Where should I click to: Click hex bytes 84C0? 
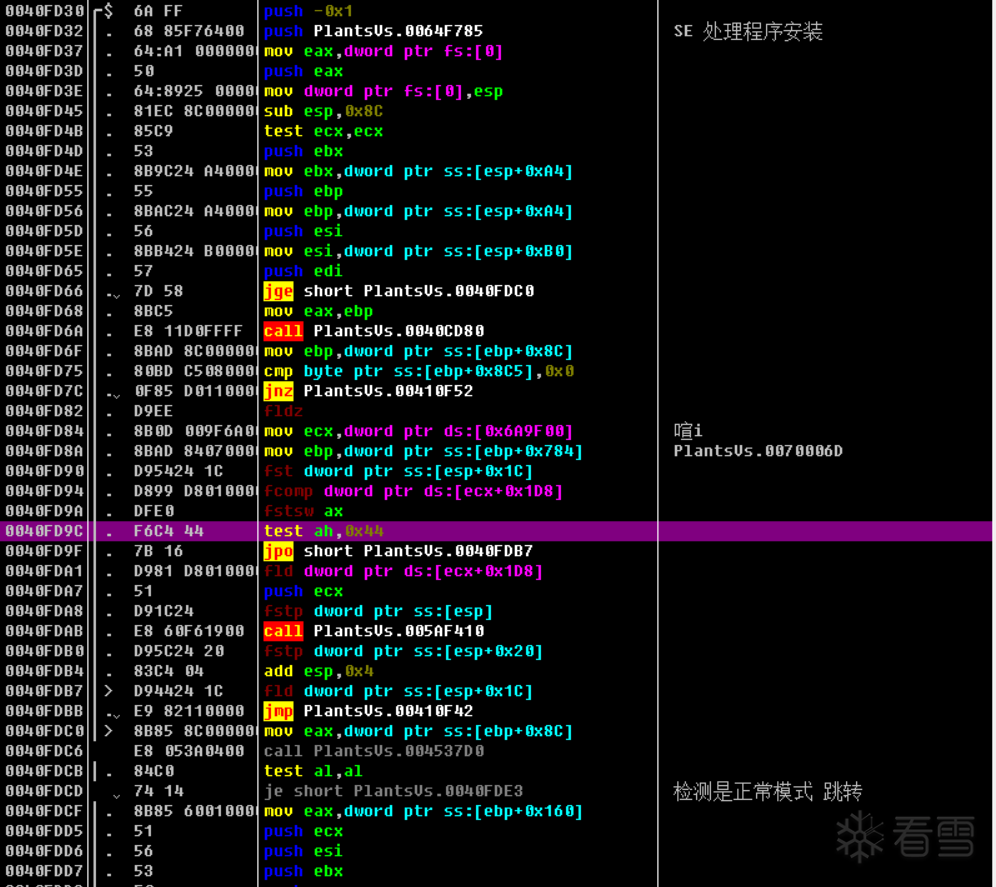tap(153, 771)
